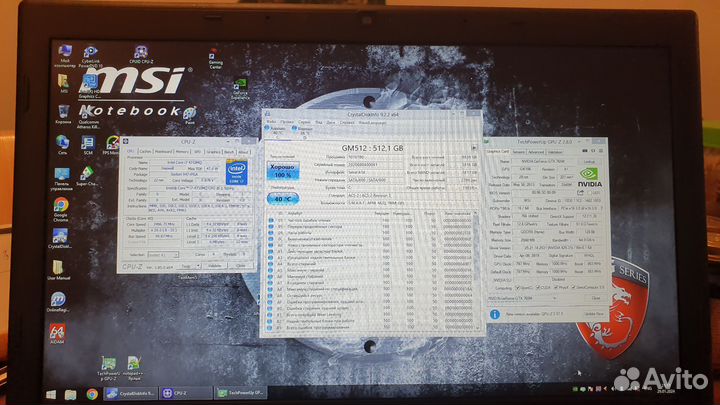Open File Explorer from the taskbar
720x405 pixels.
click(x=71, y=394)
